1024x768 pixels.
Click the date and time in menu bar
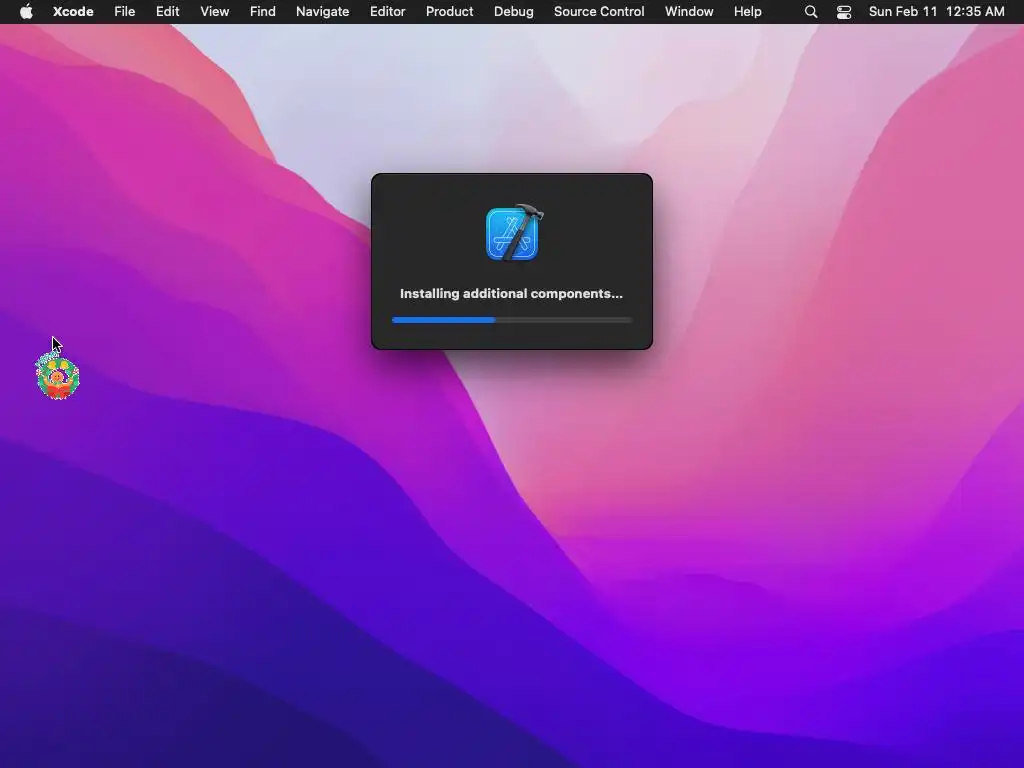936,12
